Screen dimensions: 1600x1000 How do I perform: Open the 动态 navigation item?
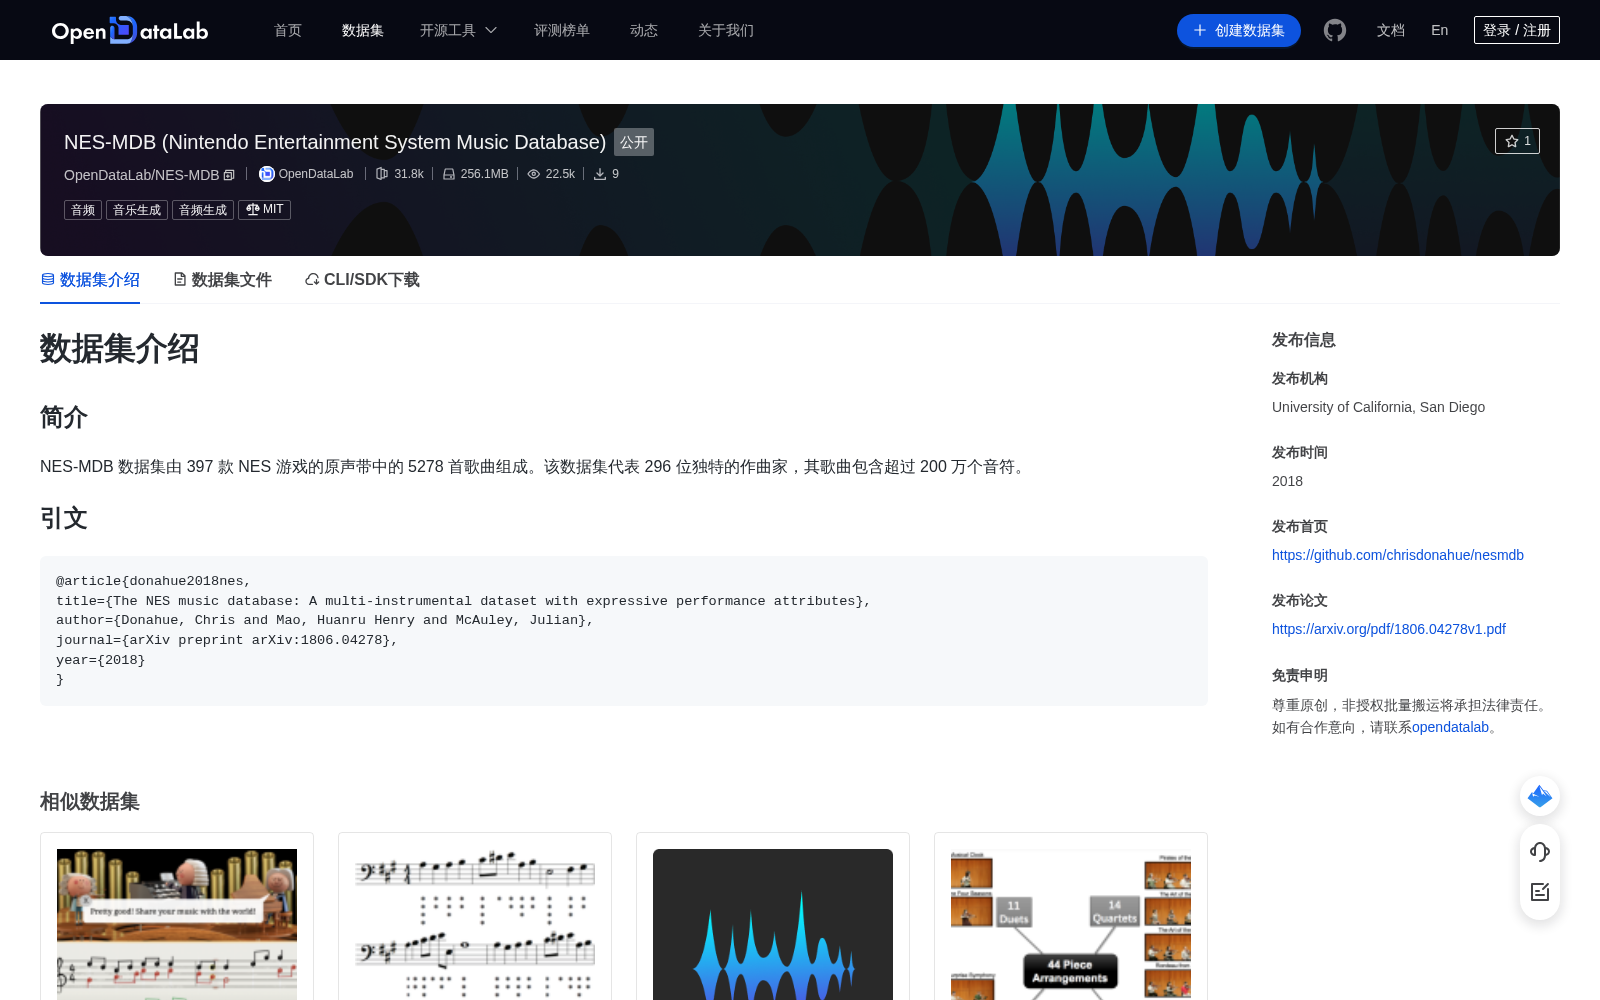[644, 30]
